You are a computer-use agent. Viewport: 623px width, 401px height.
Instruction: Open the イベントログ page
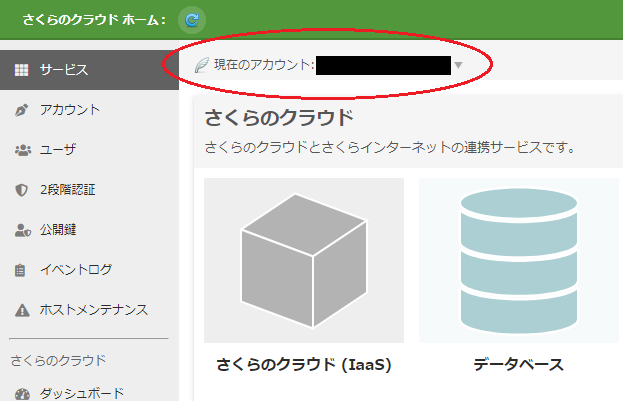tap(76, 270)
